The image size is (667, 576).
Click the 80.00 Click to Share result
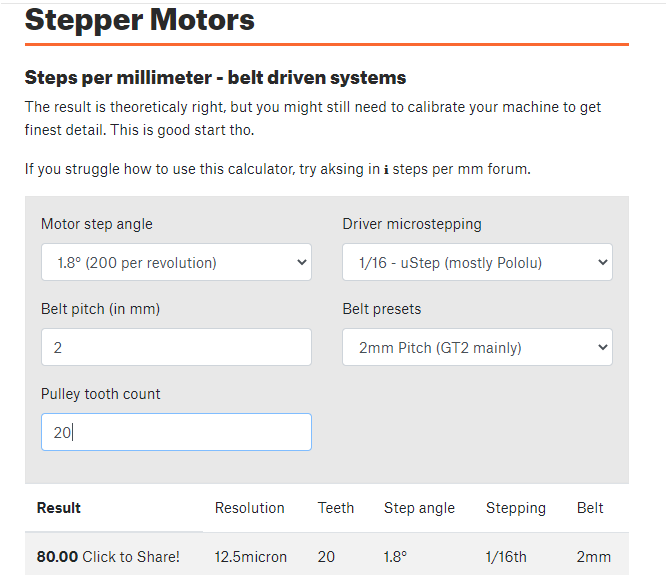(x=108, y=556)
